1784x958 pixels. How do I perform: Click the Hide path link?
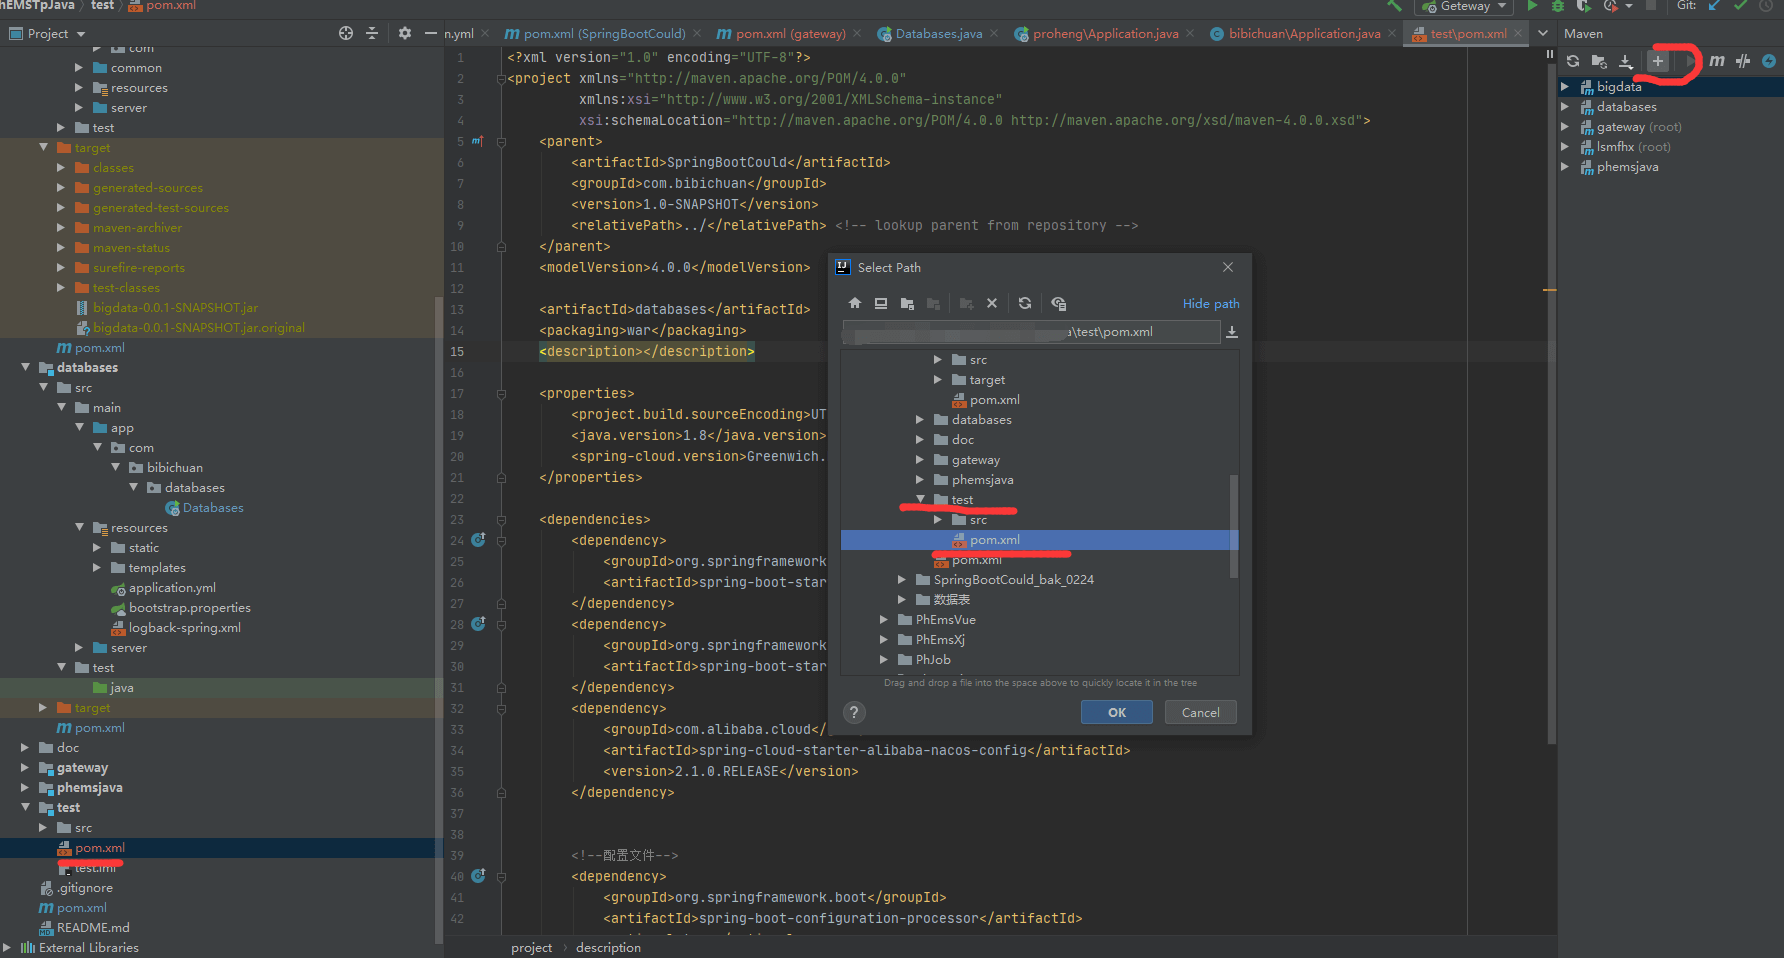point(1210,304)
